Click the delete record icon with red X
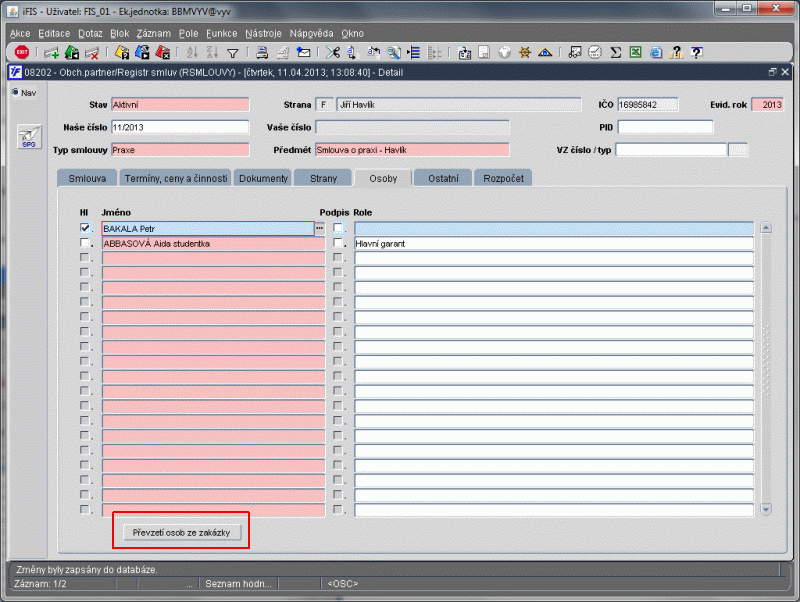 [92, 52]
